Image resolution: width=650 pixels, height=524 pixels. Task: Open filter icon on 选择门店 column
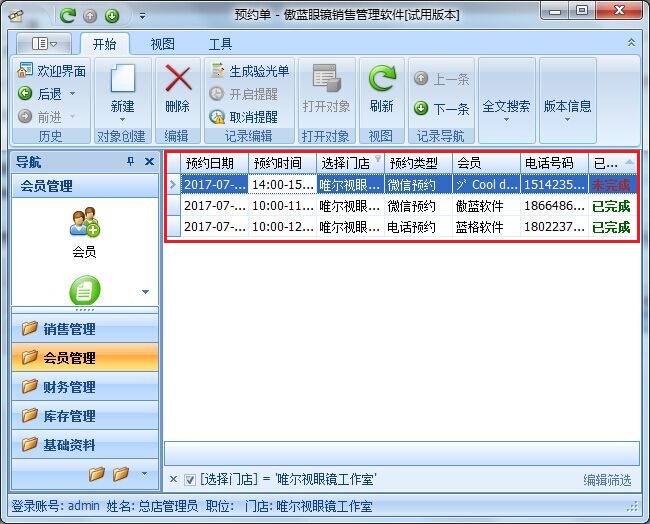coord(378,158)
